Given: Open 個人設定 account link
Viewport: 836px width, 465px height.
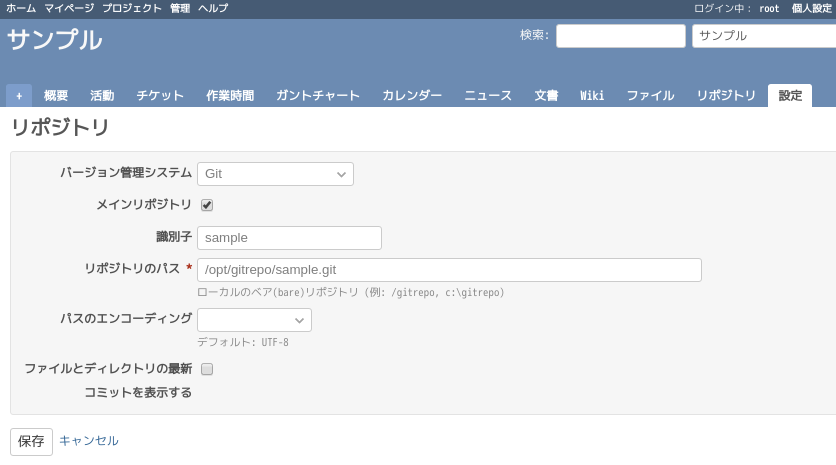Looking at the screenshot, I should point(811,8).
